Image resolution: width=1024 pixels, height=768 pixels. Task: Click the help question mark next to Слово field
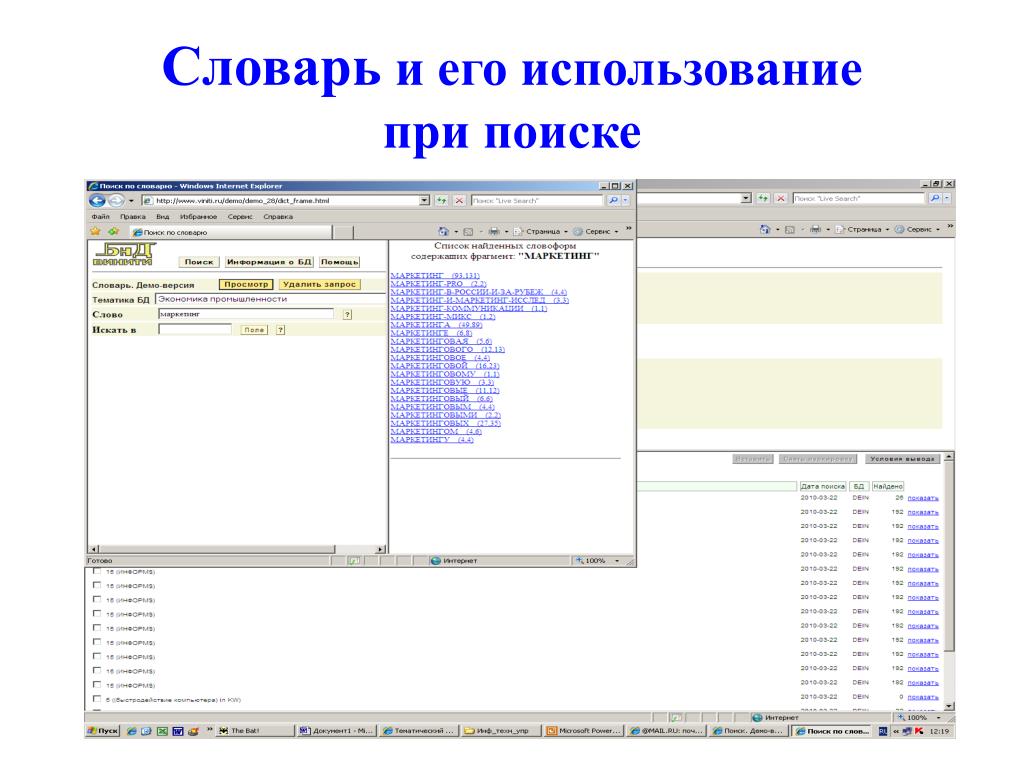[347, 314]
